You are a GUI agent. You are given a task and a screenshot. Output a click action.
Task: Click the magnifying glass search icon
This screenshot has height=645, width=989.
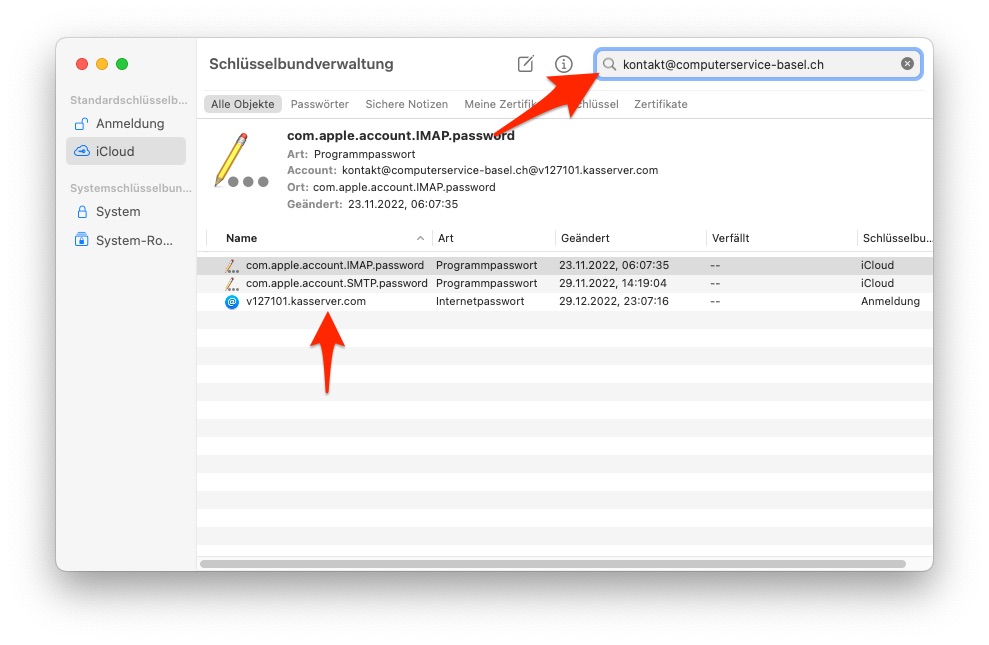tap(609, 64)
